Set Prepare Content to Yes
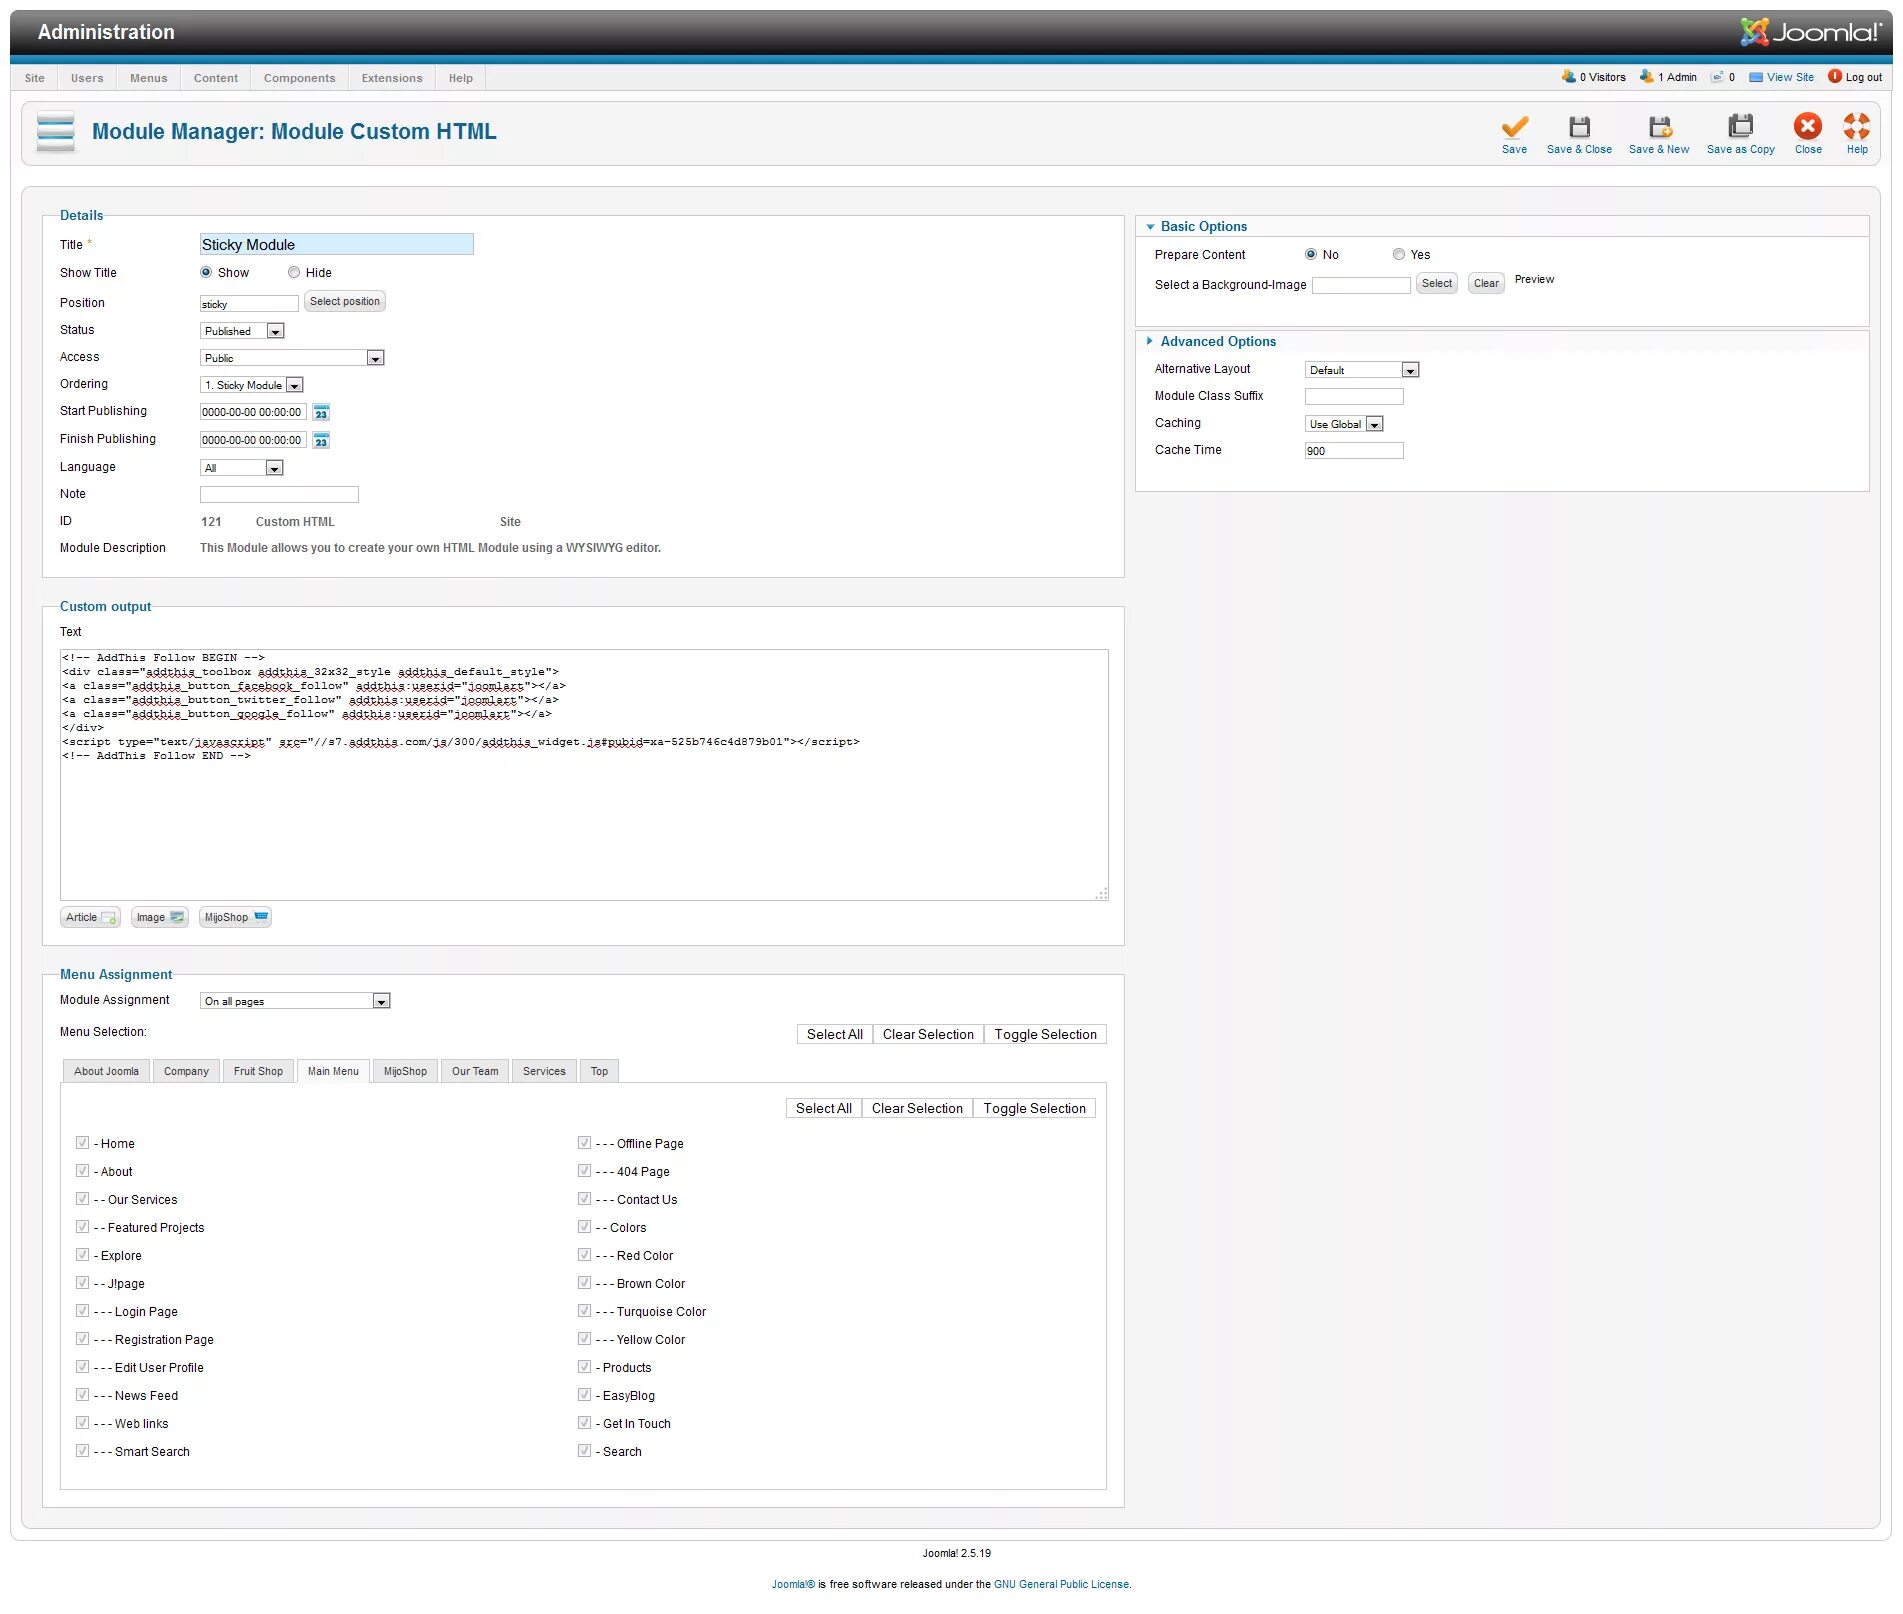The image size is (1903, 1614). 1399,254
